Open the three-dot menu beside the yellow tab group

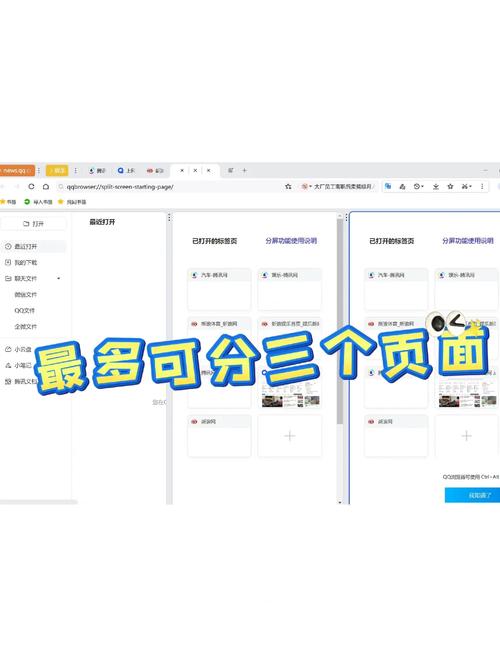click(75, 170)
